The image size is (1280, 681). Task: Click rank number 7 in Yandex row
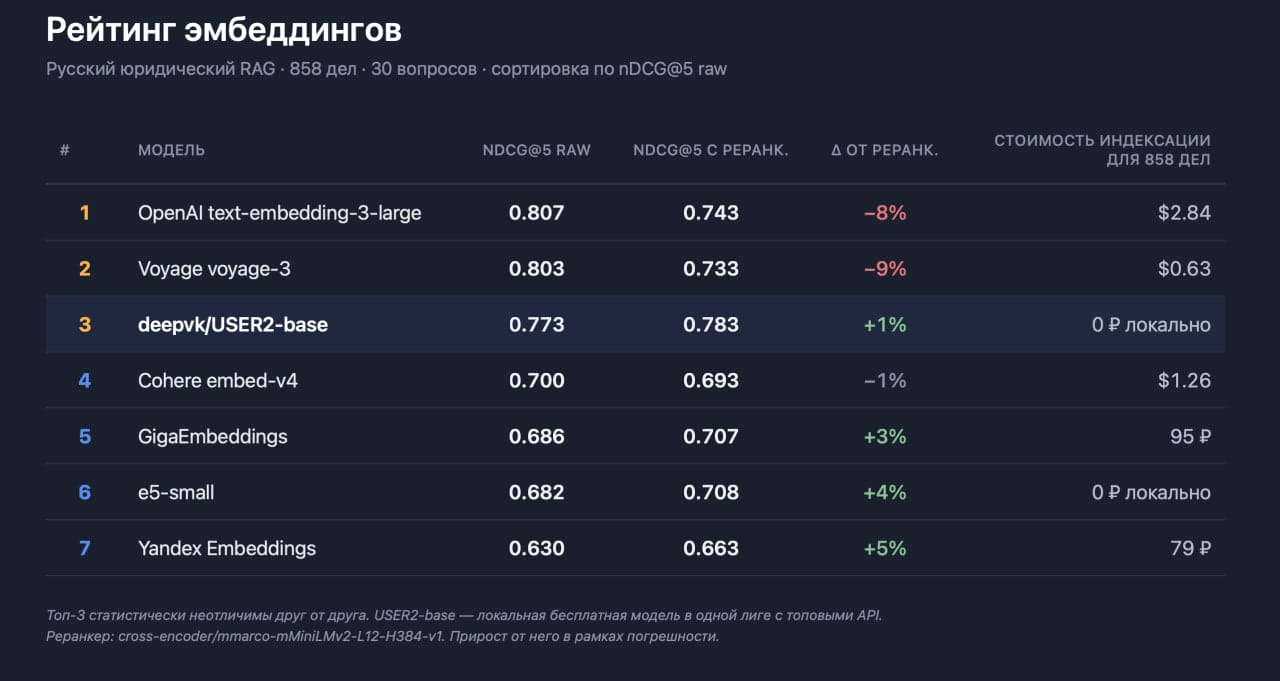tap(85, 549)
